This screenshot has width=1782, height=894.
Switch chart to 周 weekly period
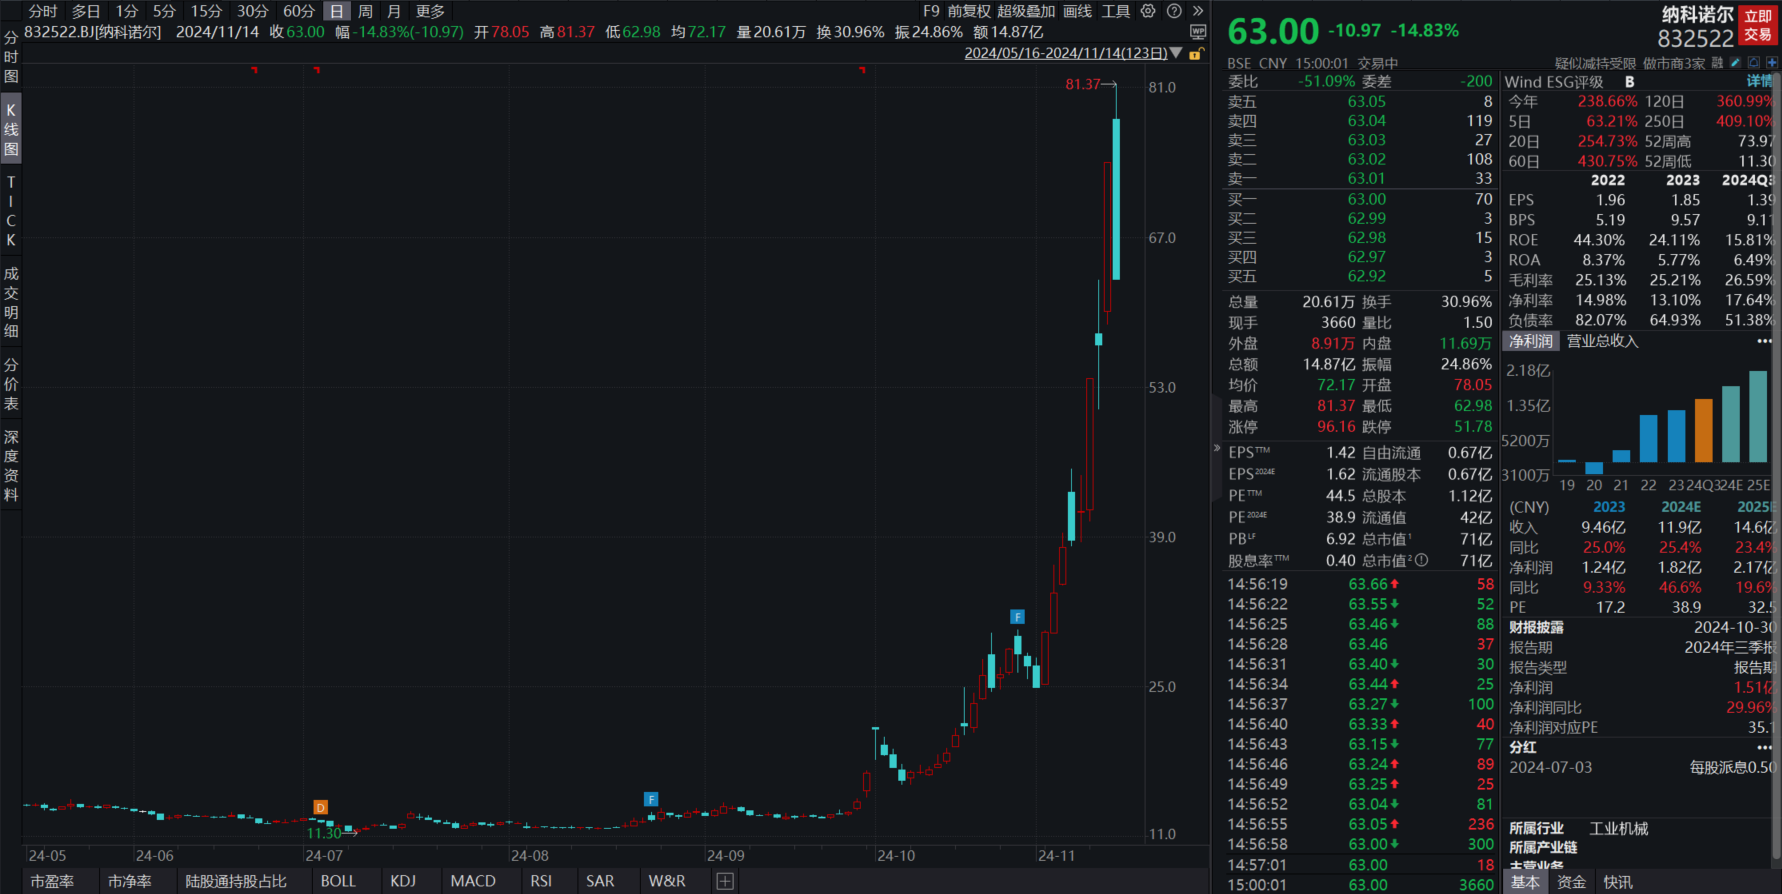tap(365, 11)
